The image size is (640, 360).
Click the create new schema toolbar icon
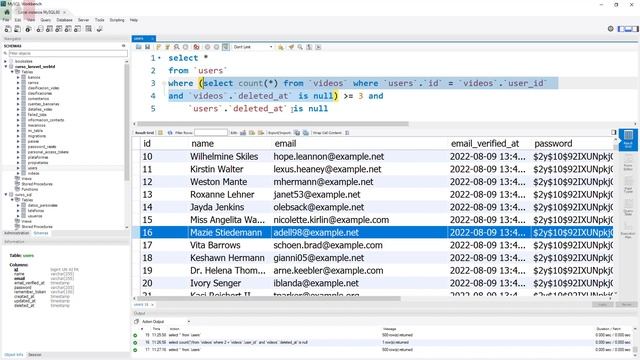[40, 29]
